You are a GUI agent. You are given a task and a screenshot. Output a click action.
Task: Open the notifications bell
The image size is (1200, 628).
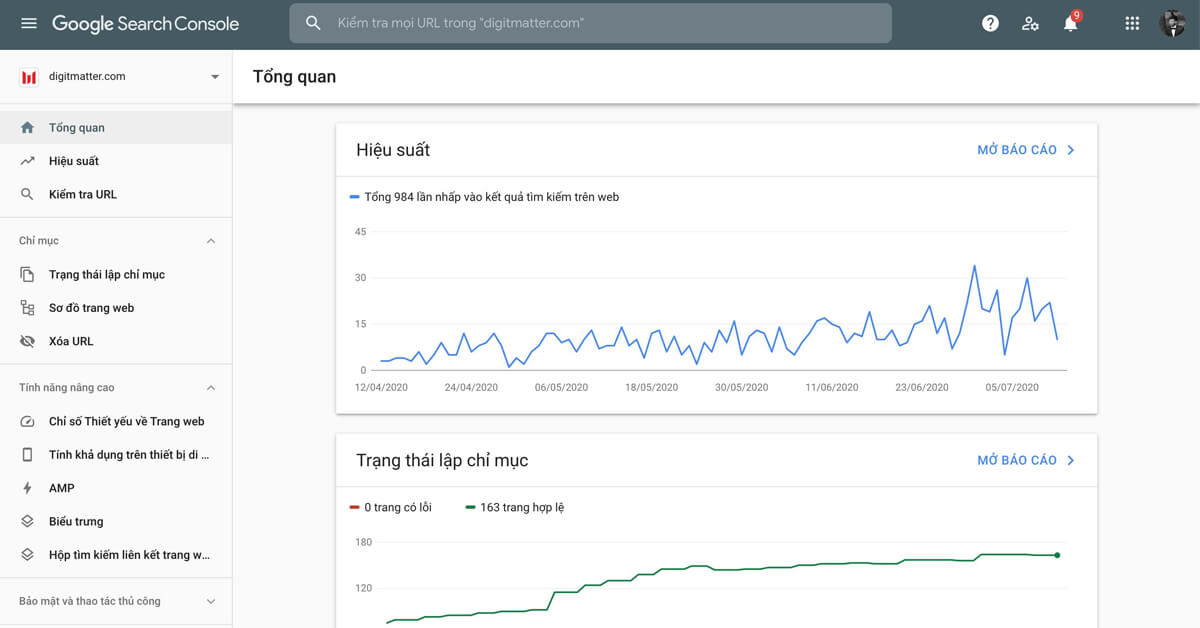pyautogui.click(x=1070, y=24)
